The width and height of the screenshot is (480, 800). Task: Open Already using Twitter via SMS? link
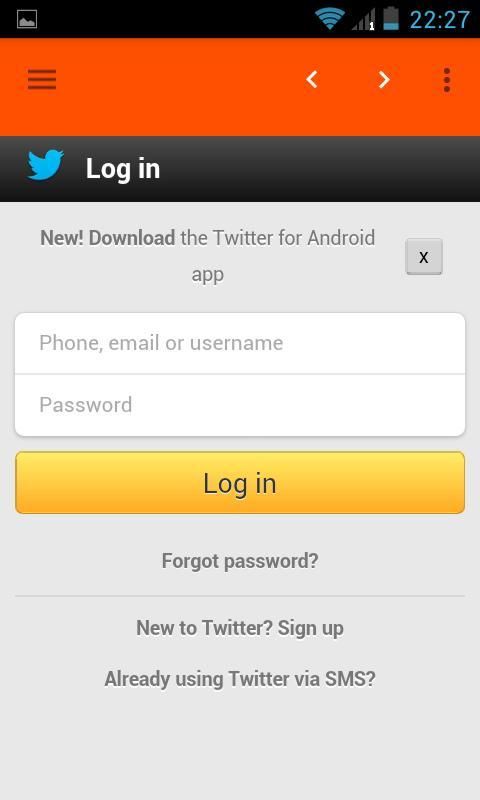(x=240, y=679)
